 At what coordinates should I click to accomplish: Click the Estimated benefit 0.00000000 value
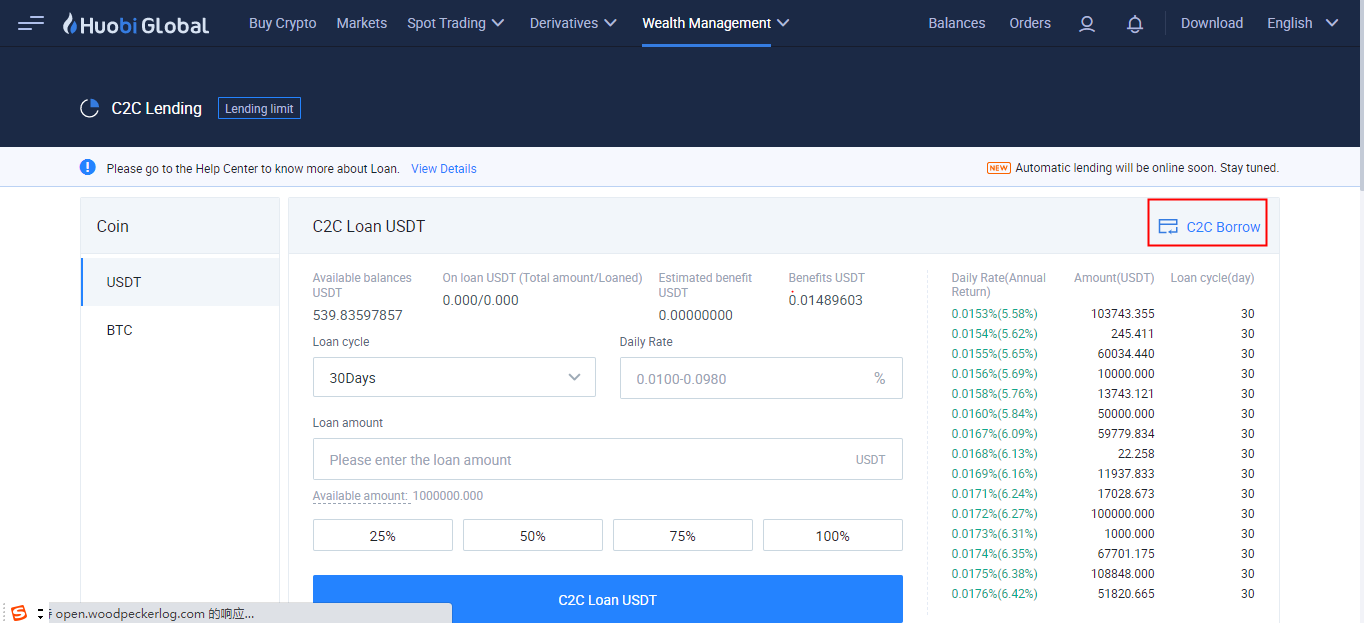[696, 315]
